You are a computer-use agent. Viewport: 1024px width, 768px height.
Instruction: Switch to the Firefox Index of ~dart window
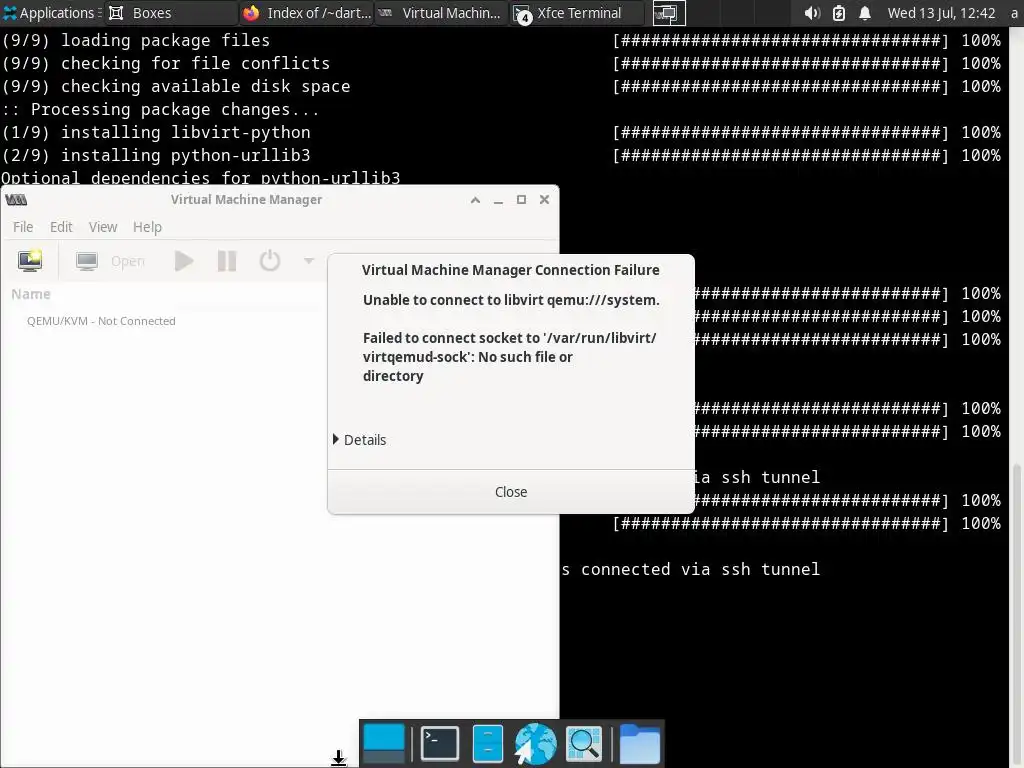pos(306,13)
